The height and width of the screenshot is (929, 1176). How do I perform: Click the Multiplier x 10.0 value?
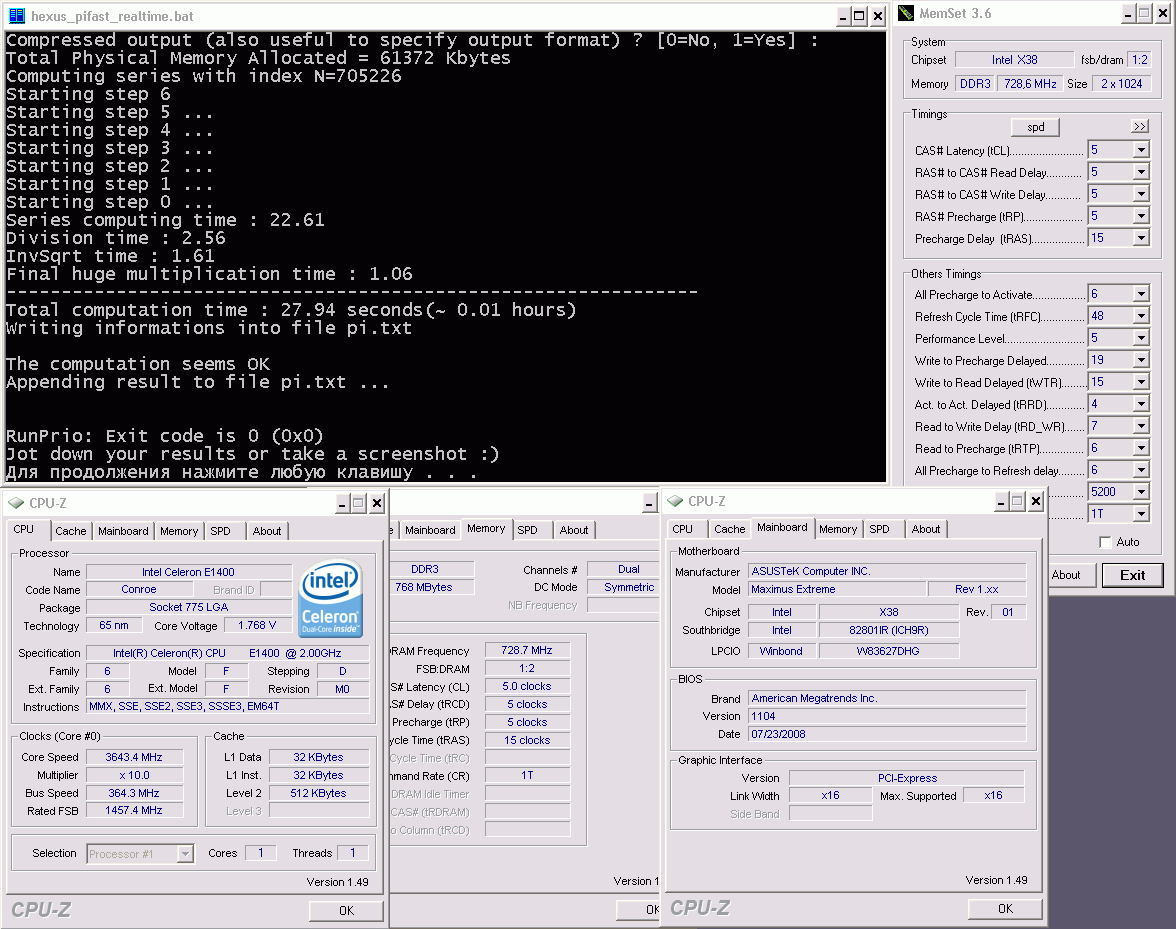134,775
